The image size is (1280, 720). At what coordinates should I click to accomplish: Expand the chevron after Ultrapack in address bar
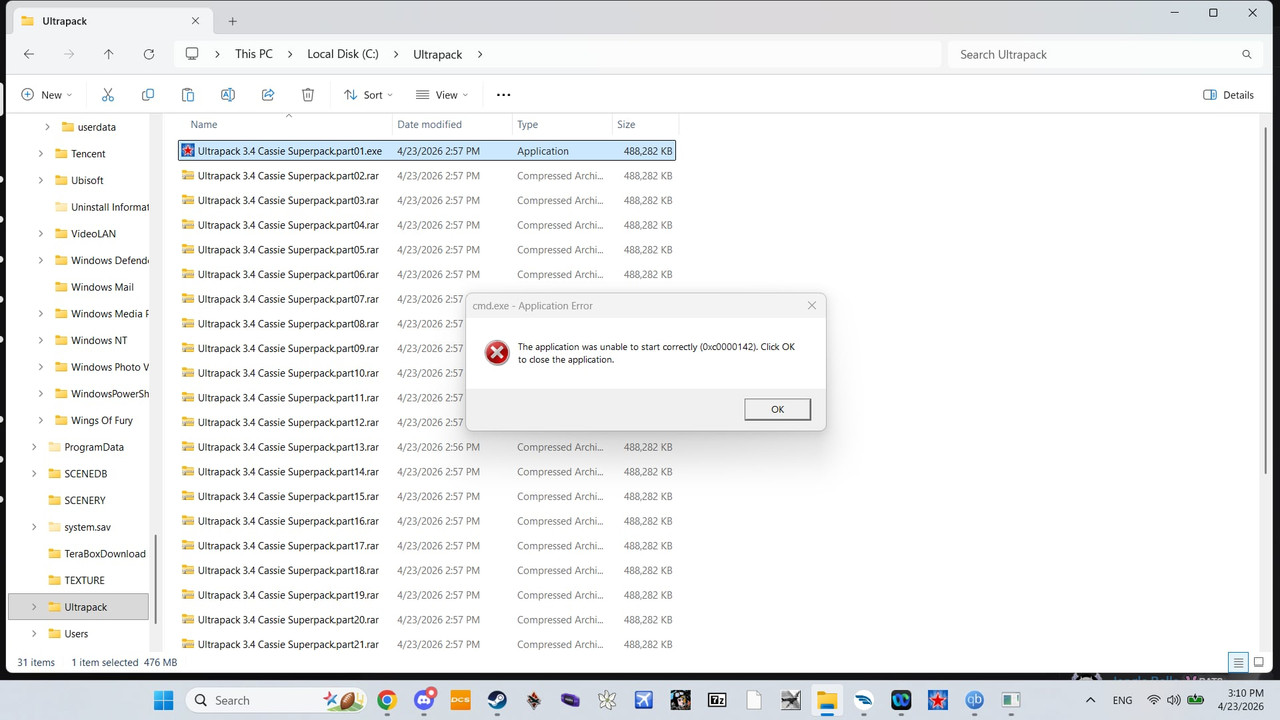tap(480, 54)
